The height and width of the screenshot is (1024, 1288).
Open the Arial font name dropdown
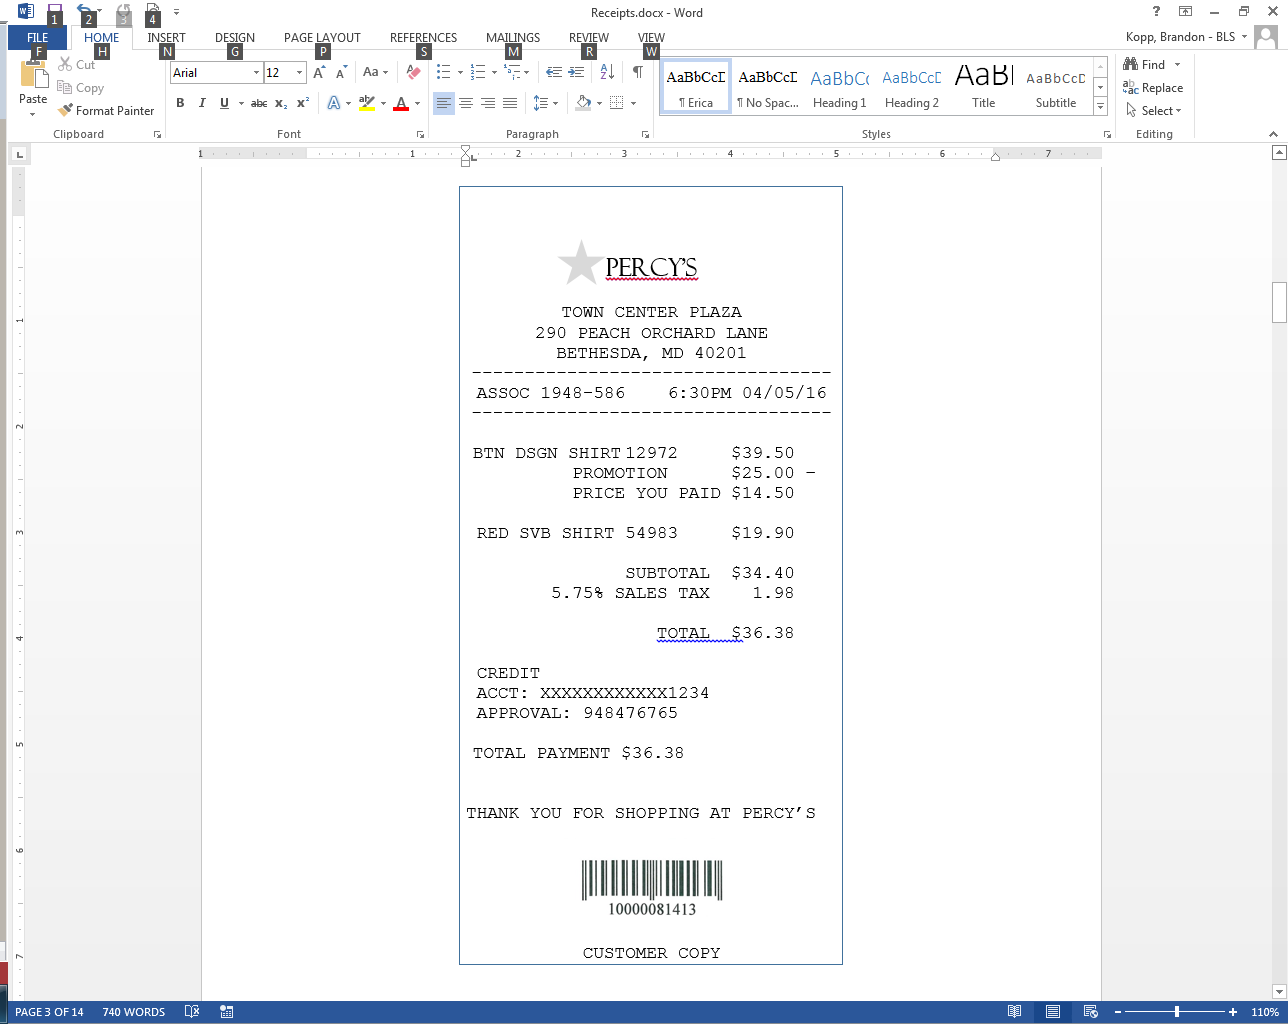(256, 73)
